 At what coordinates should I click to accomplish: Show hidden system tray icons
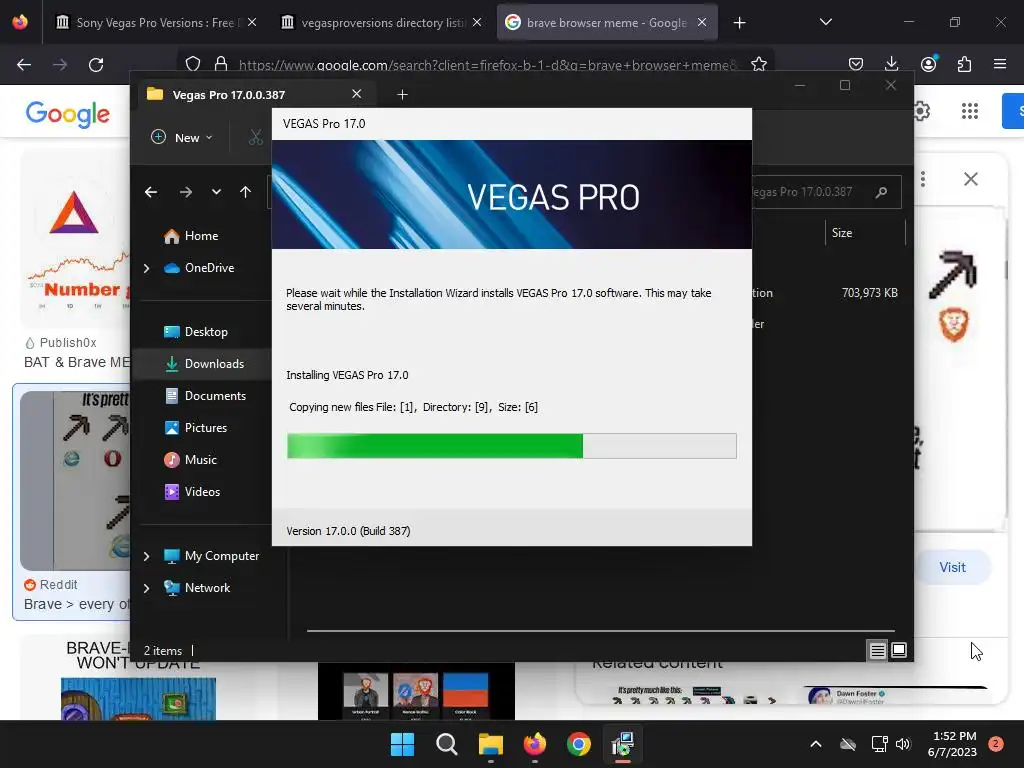click(x=816, y=744)
